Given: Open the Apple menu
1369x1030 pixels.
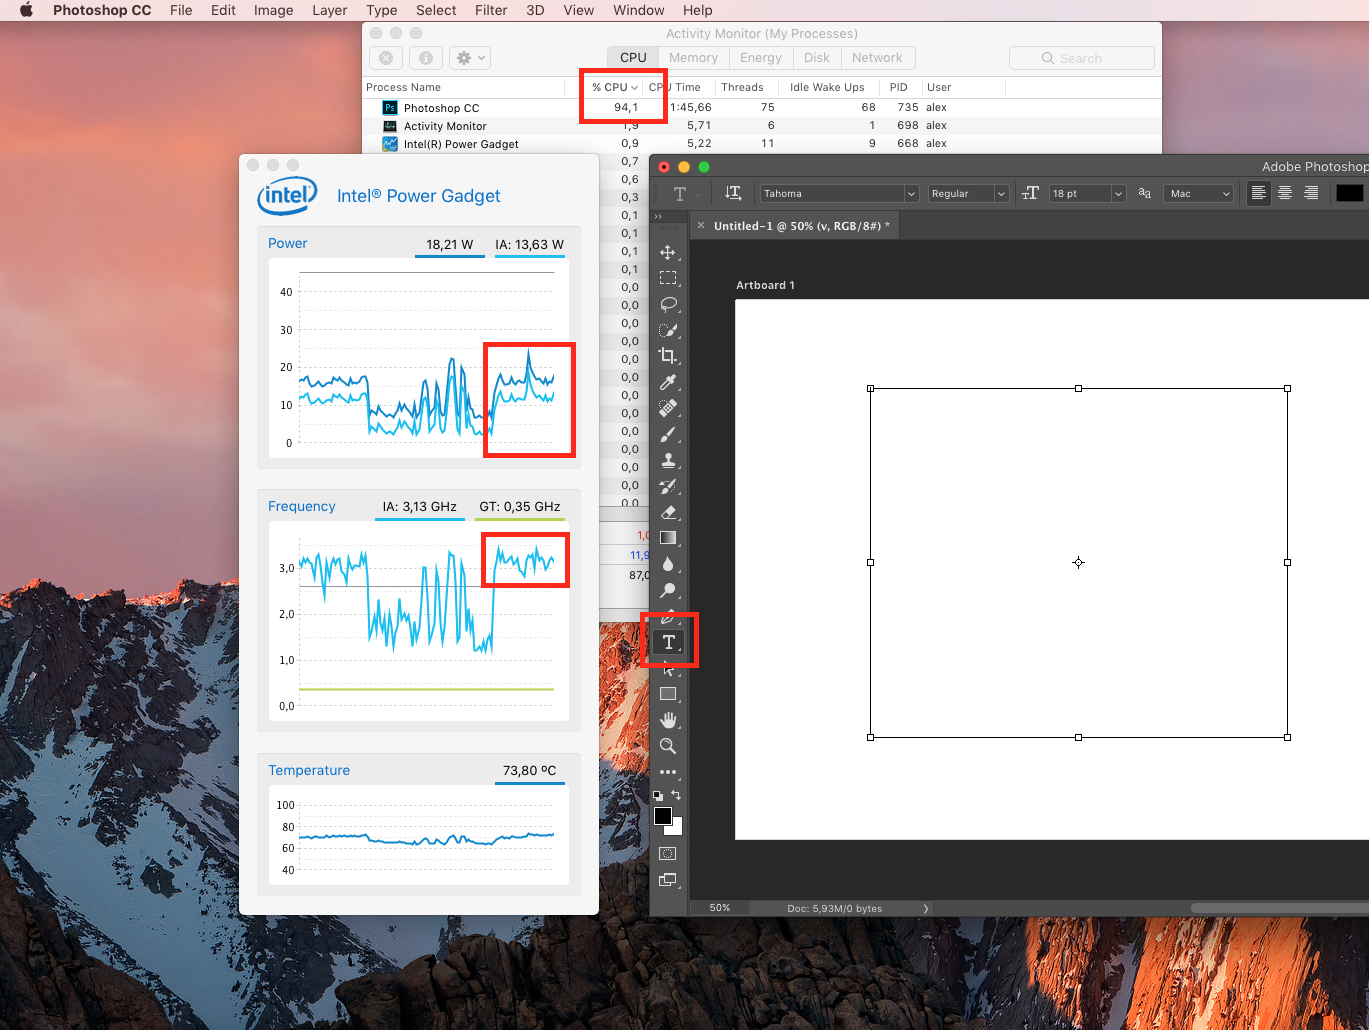Looking at the screenshot, I should click(x=26, y=10).
